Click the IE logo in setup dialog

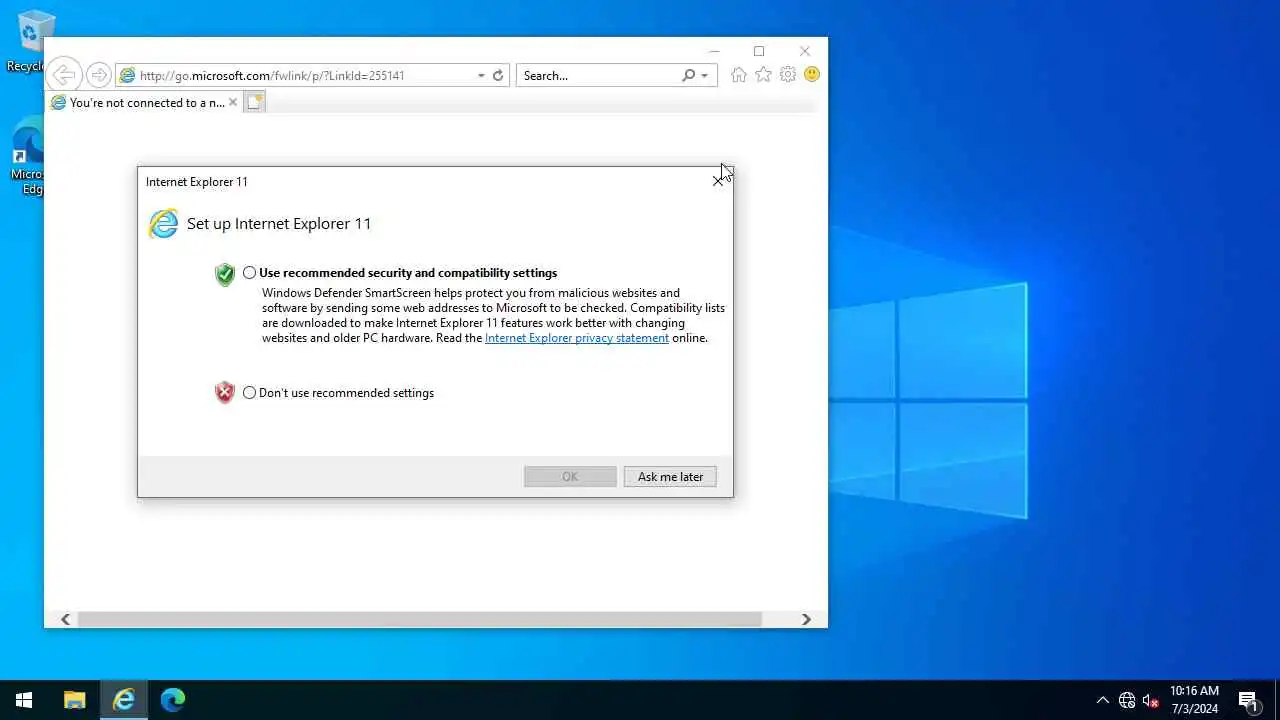coord(163,224)
